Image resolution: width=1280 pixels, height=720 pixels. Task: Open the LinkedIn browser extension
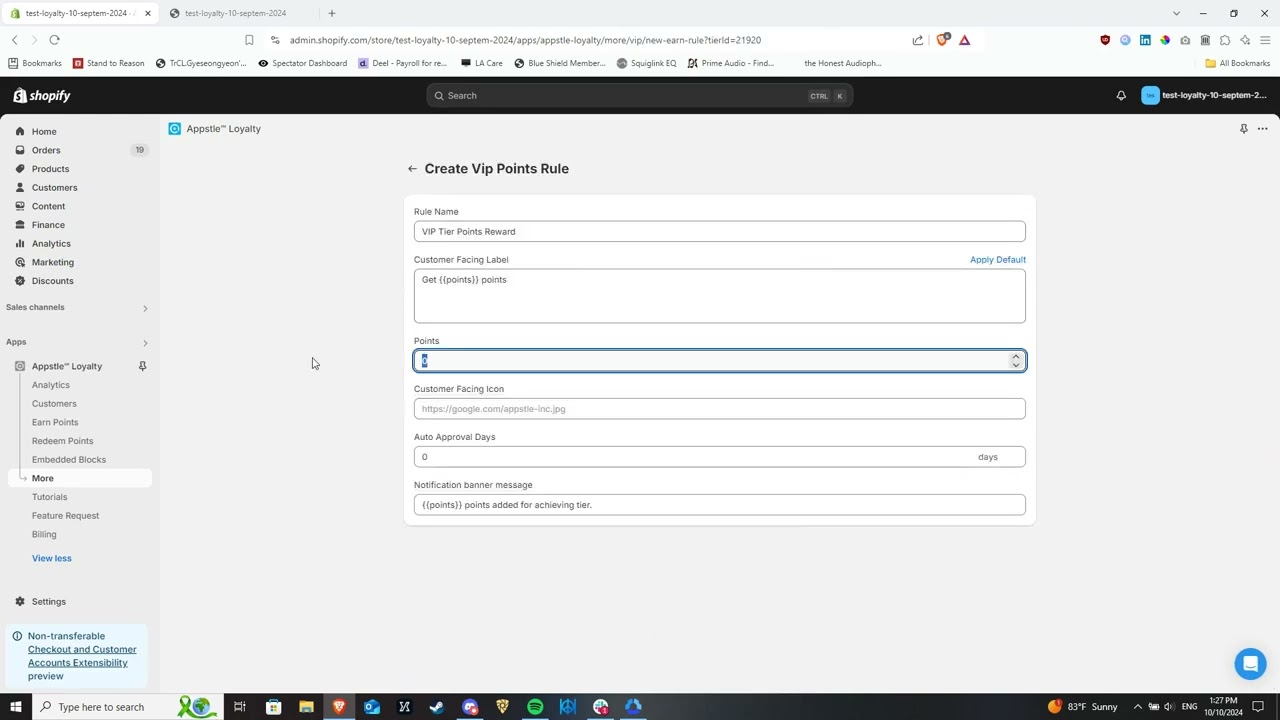point(1145,40)
